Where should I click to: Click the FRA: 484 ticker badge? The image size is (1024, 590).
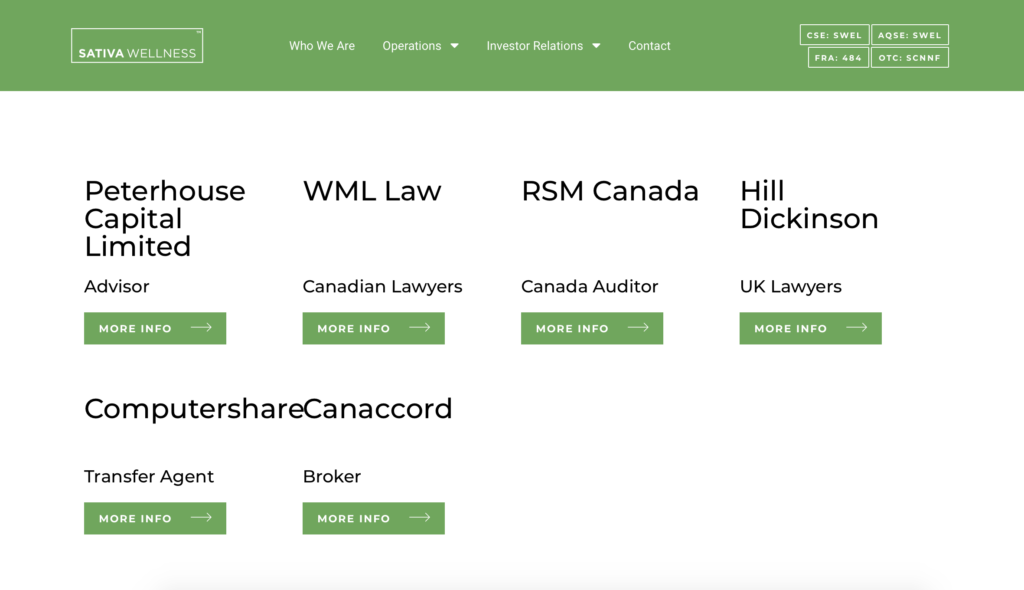(x=838, y=57)
